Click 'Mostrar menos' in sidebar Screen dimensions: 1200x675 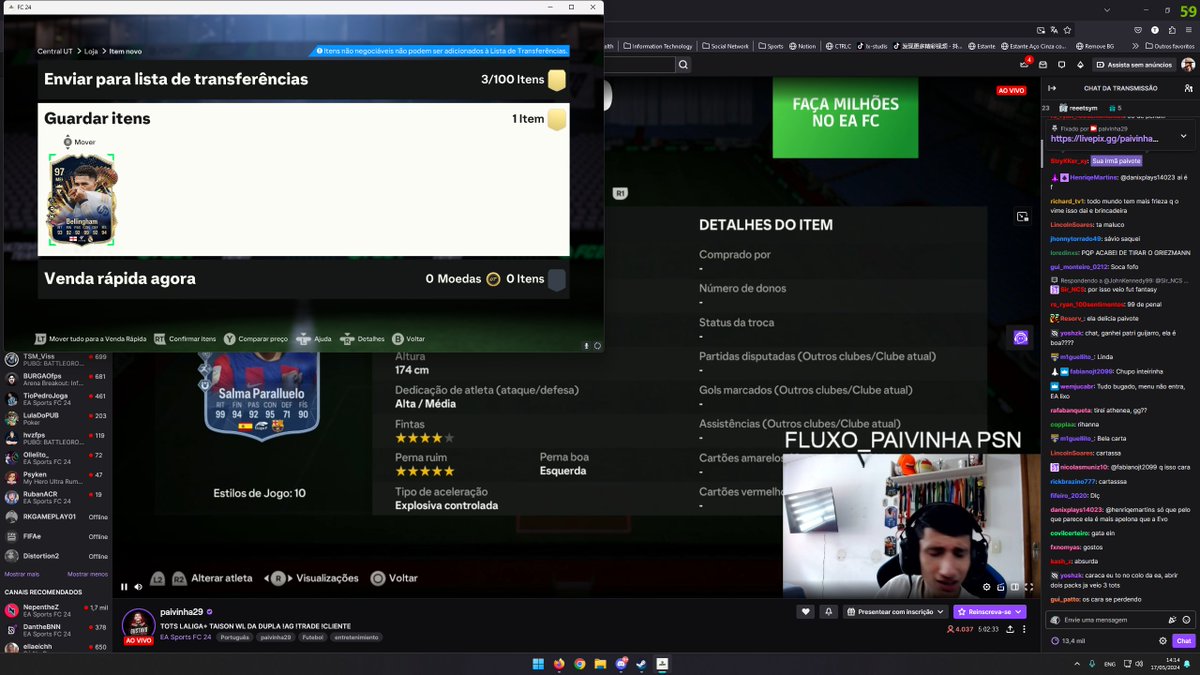[87, 574]
